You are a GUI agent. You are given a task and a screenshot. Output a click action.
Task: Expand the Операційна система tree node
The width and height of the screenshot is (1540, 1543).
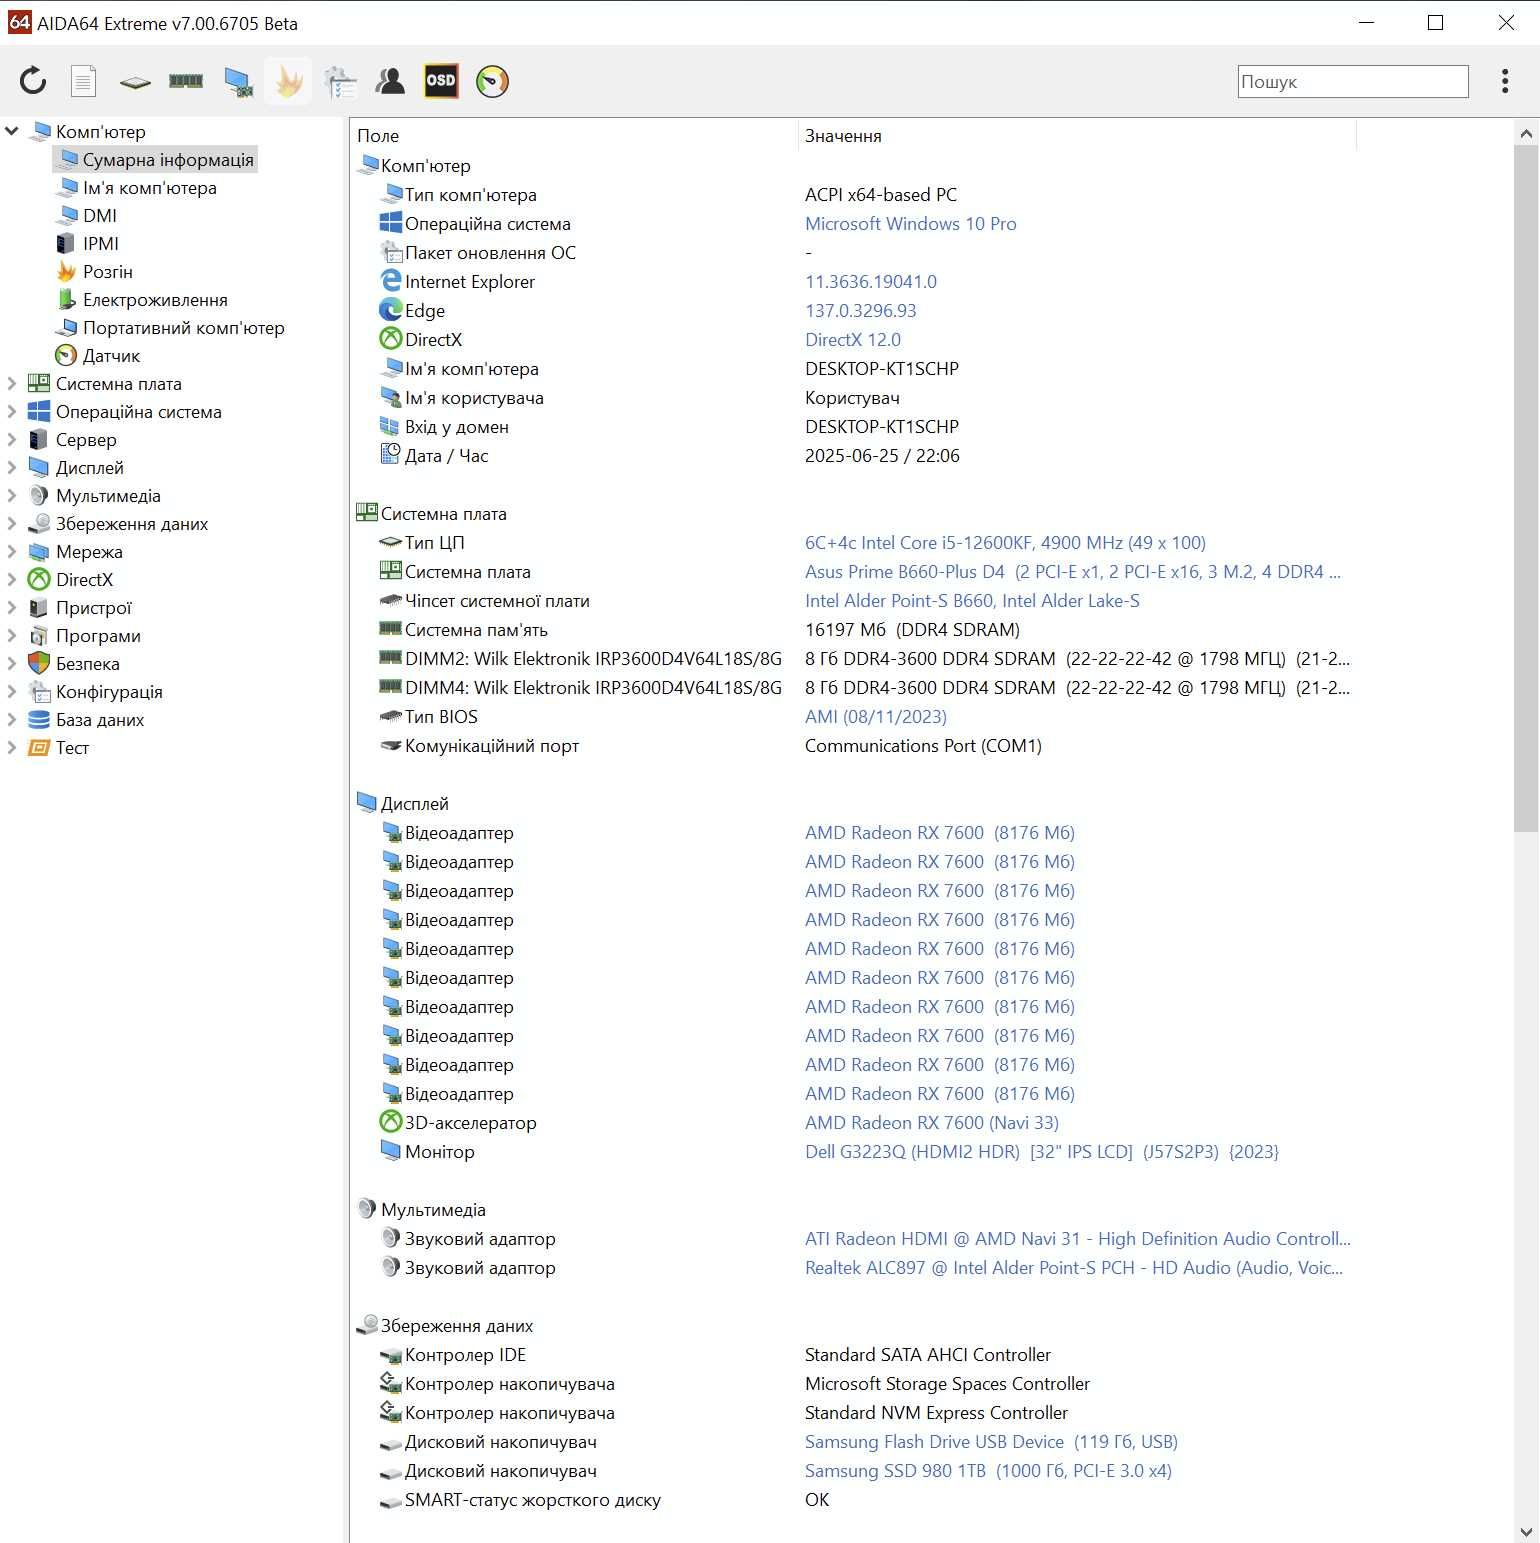click(x=12, y=411)
